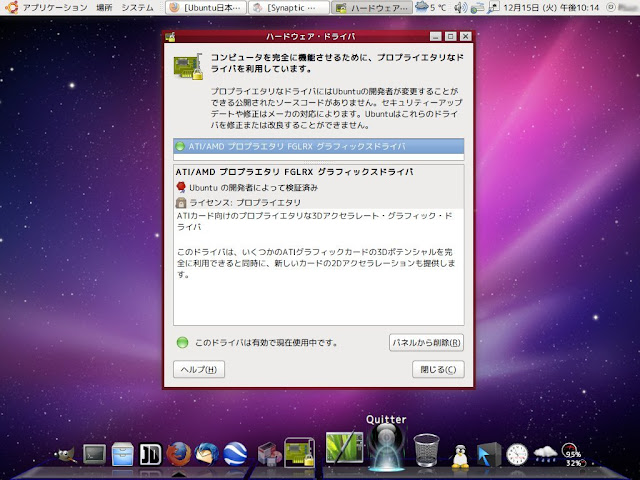
Task: Click the Tux penguin dock icon
Action: coord(460,456)
